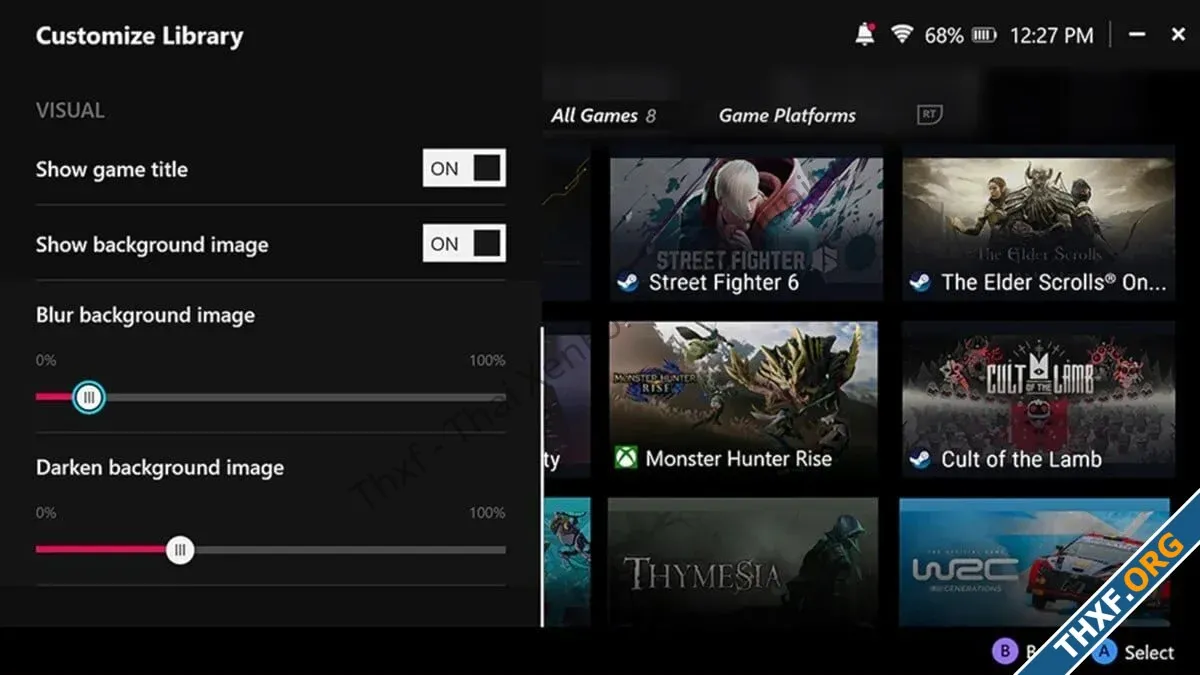Click the RT trigger icon beside Game Platforms

930,115
